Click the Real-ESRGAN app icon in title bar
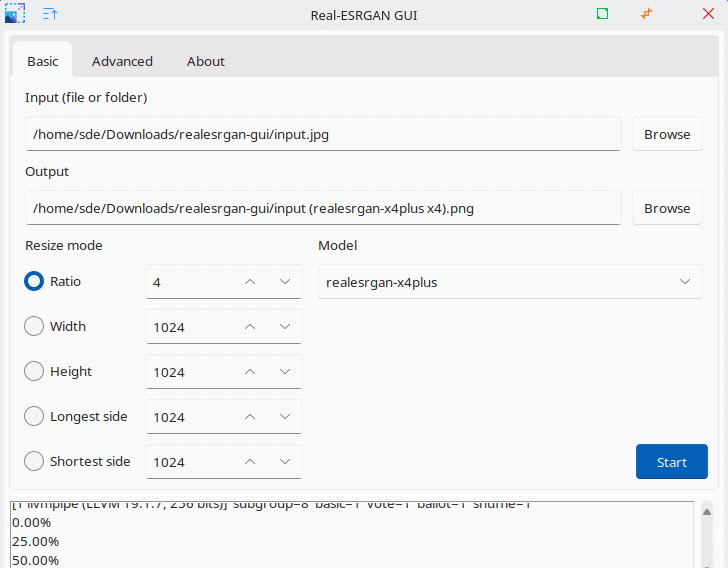Screen dimensions: 728x568 (x=15, y=13)
